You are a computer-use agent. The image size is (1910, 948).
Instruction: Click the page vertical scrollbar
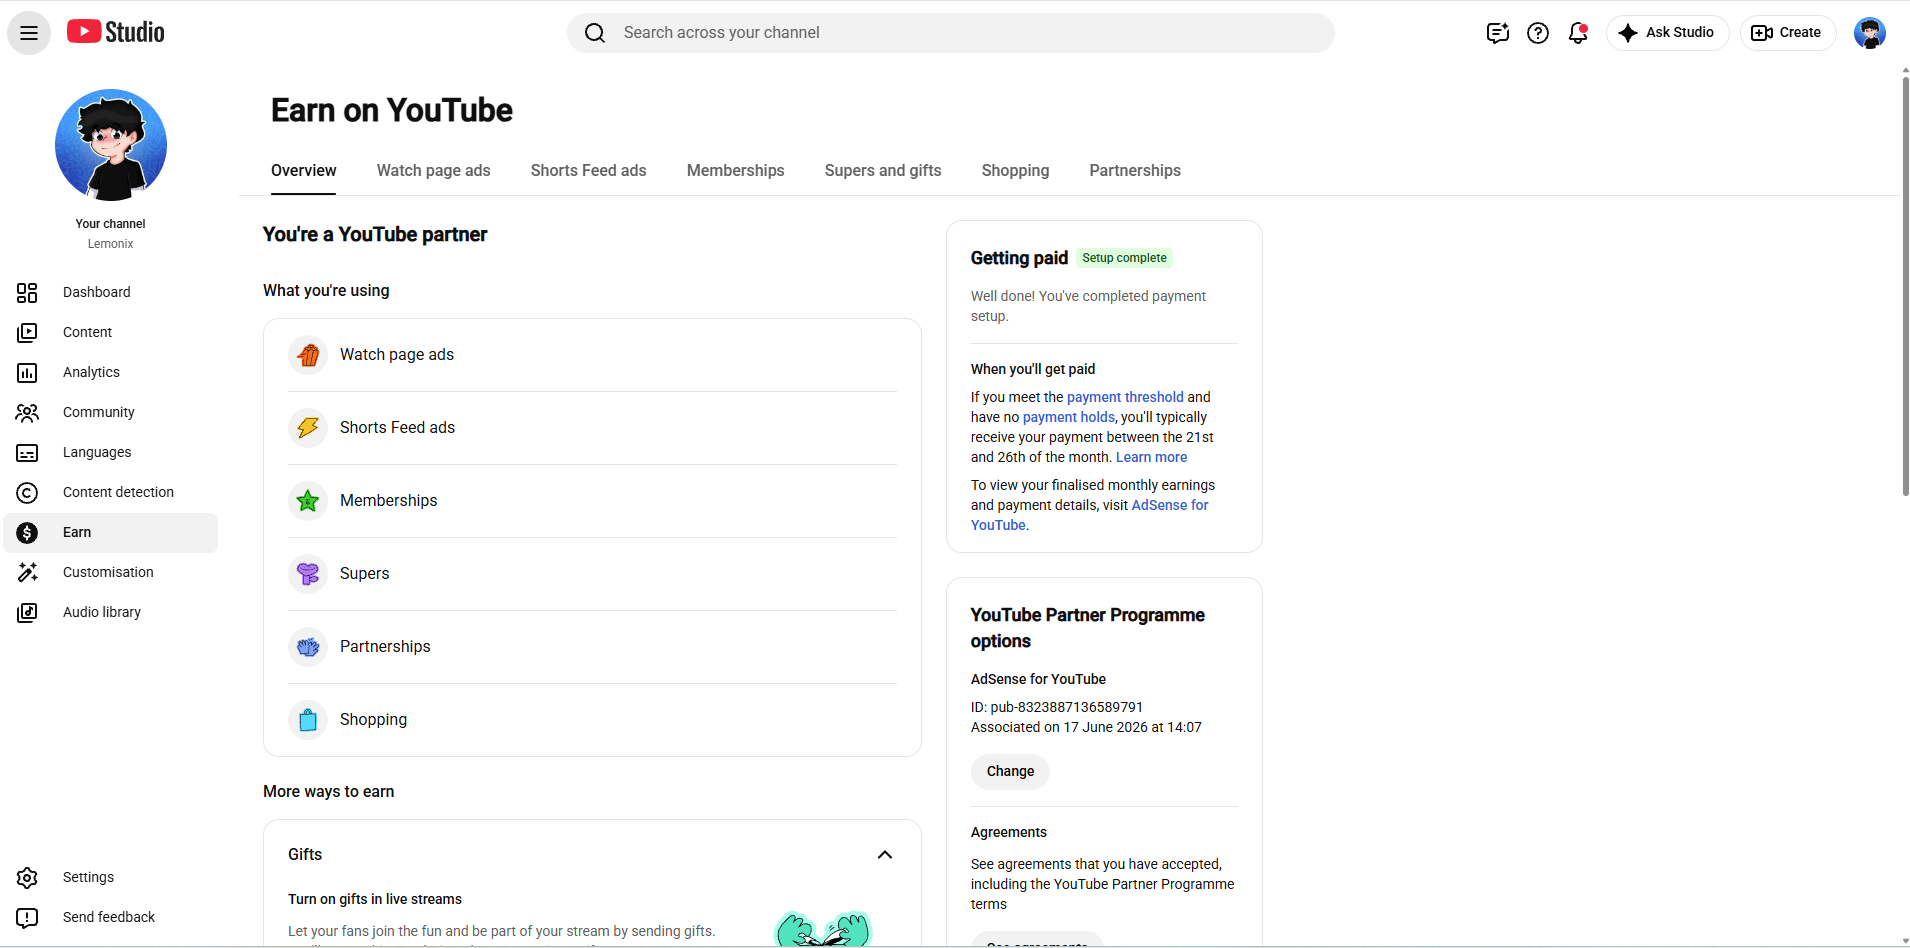tap(1905, 287)
